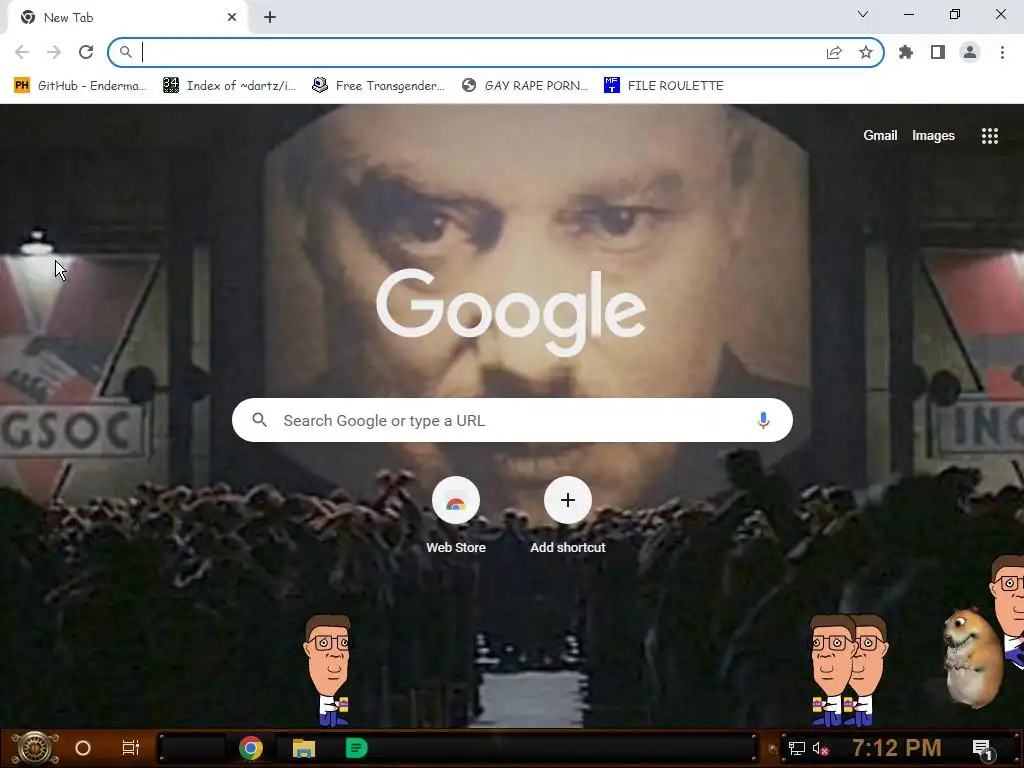Open Chrome's three-dot menu

[1002, 52]
